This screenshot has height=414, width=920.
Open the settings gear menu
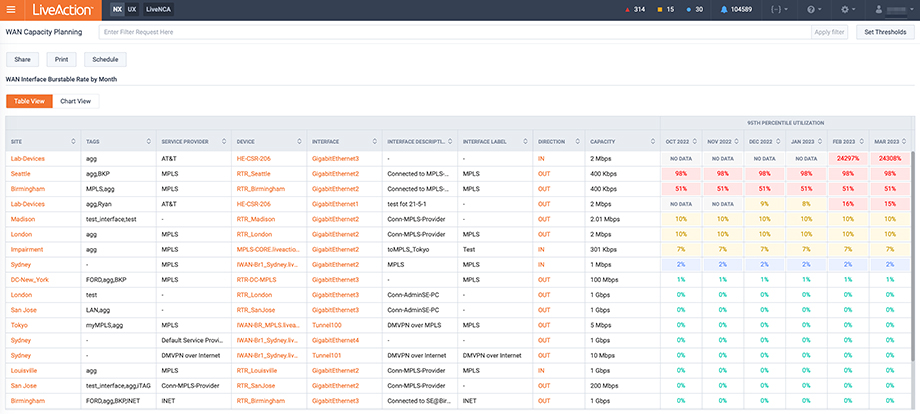pos(846,9)
